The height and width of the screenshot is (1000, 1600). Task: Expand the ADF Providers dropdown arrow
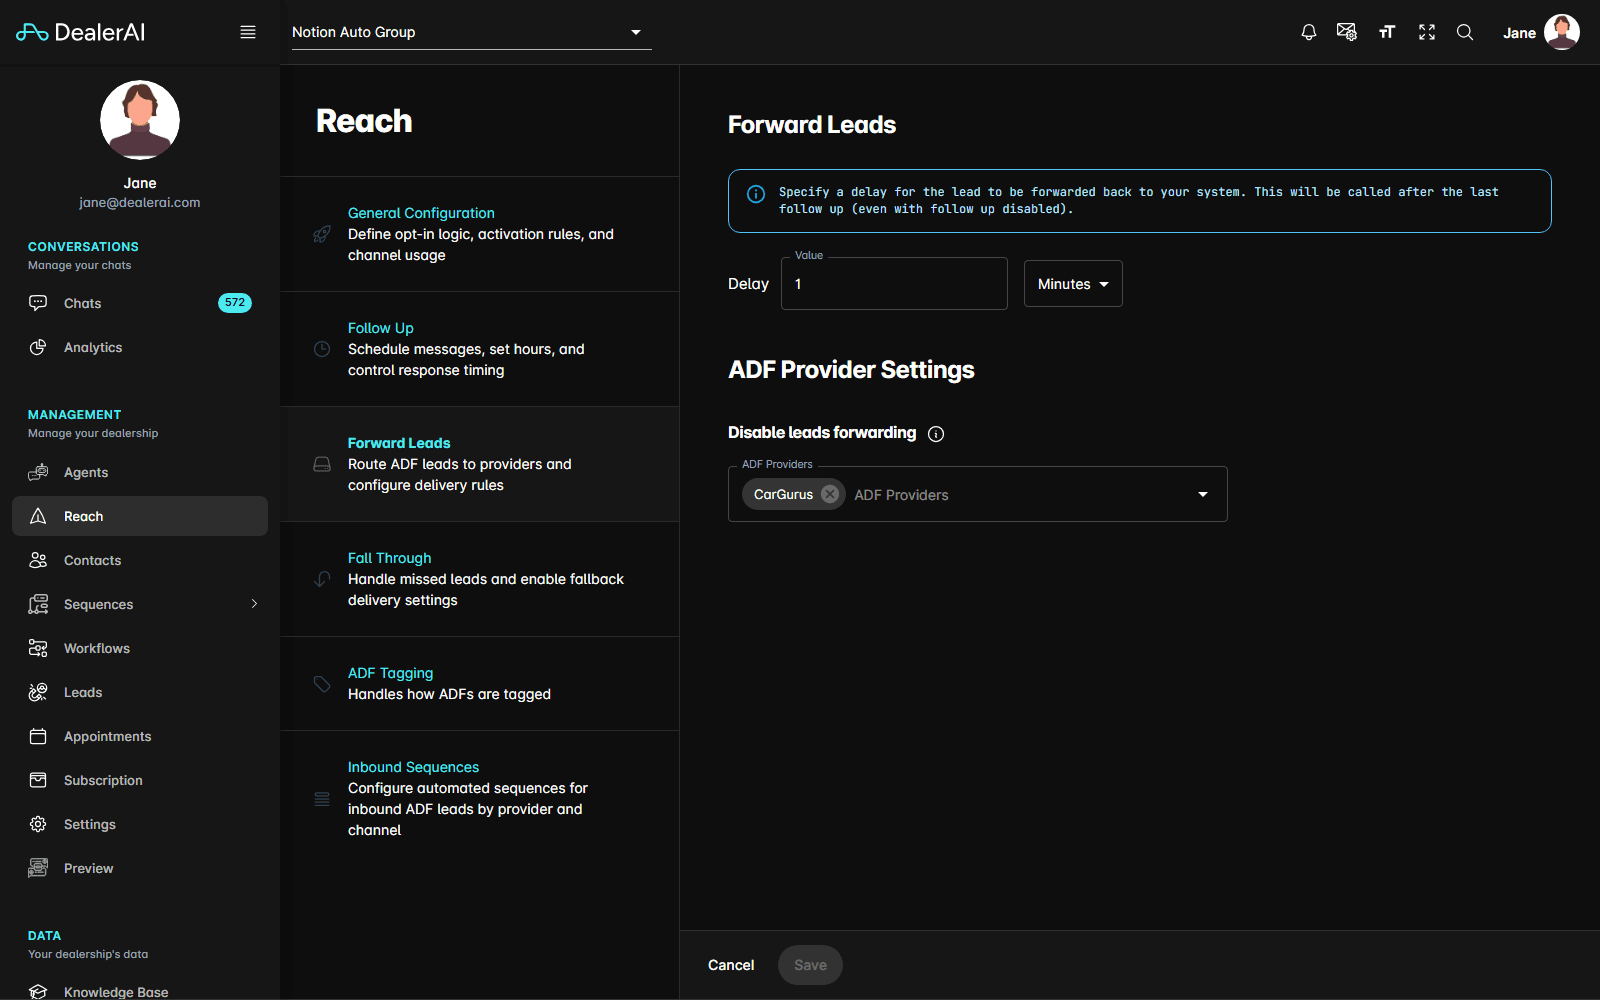(1203, 494)
